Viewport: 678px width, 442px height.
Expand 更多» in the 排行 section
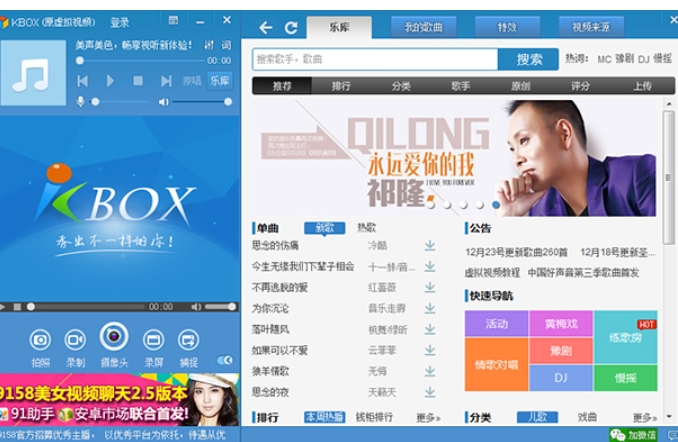pos(428,418)
